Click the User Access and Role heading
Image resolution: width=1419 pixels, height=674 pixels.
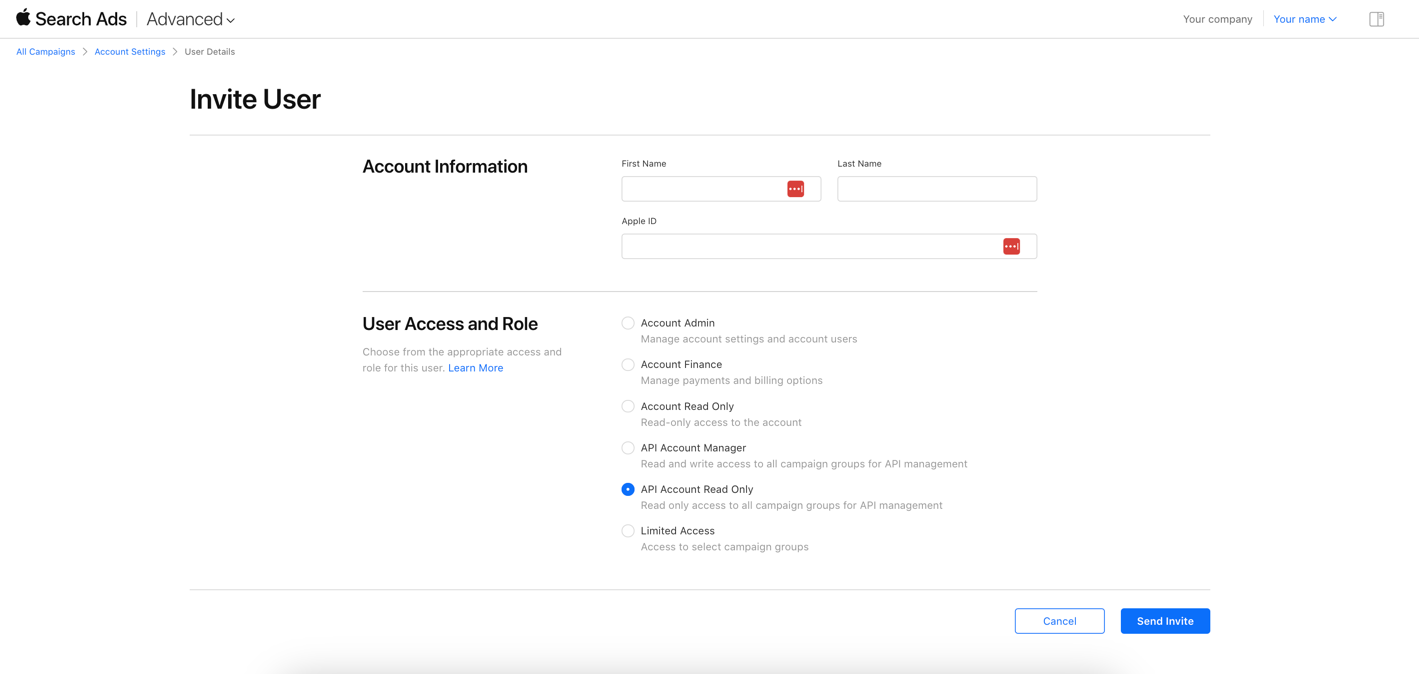point(450,324)
